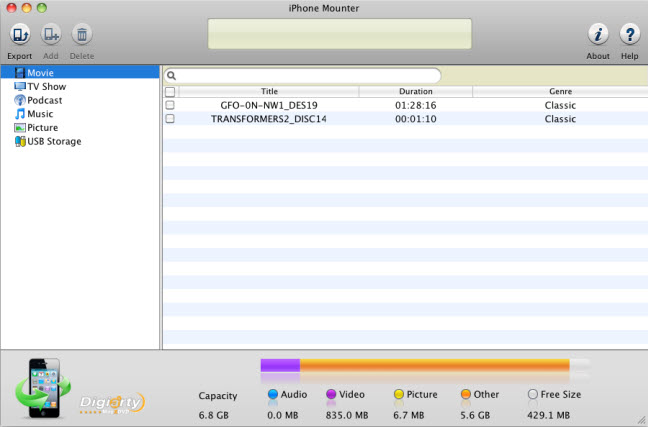The width and height of the screenshot is (648, 427).
Task: Select the USB Storage icon
Action: [20, 141]
